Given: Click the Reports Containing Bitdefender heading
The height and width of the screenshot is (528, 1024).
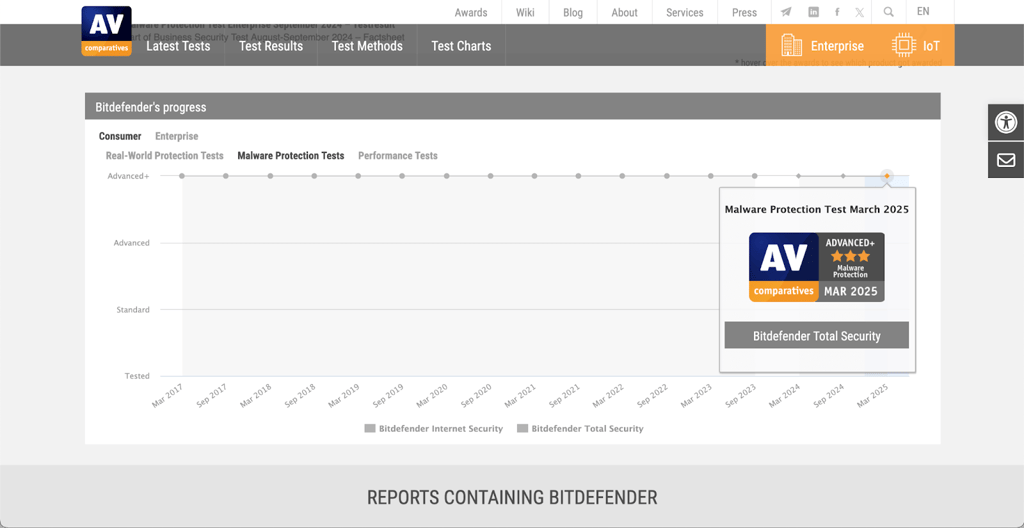Looking at the screenshot, I should [x=512, y=497].
